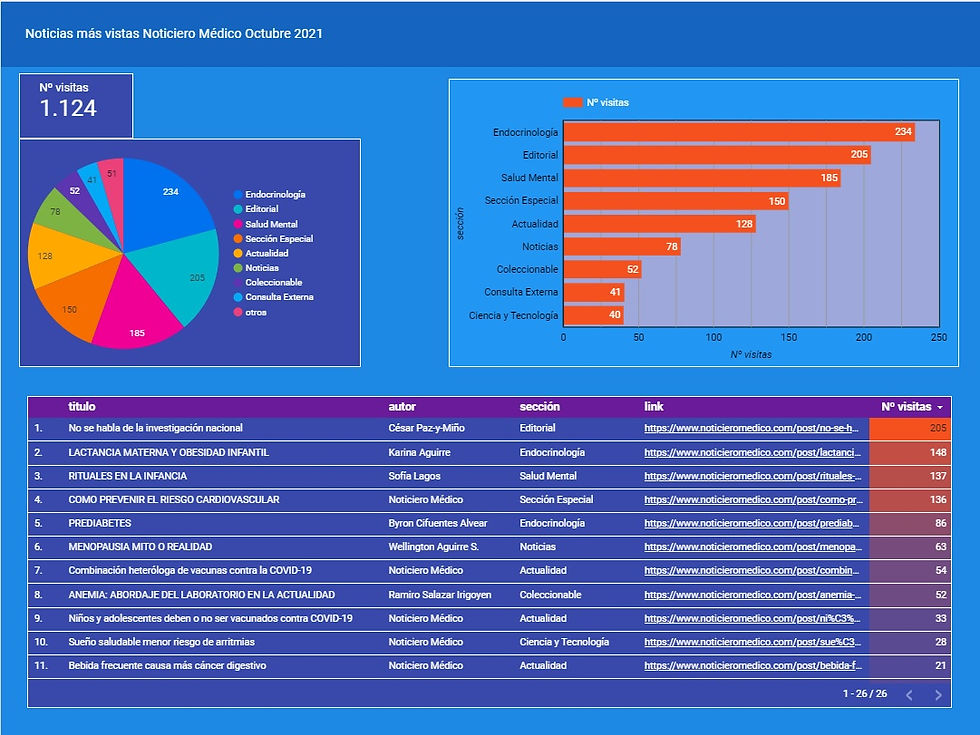The height and width of the screenshot is (735, 980).
Task: Go to previous table page arrow
Action: pos(909,695)
